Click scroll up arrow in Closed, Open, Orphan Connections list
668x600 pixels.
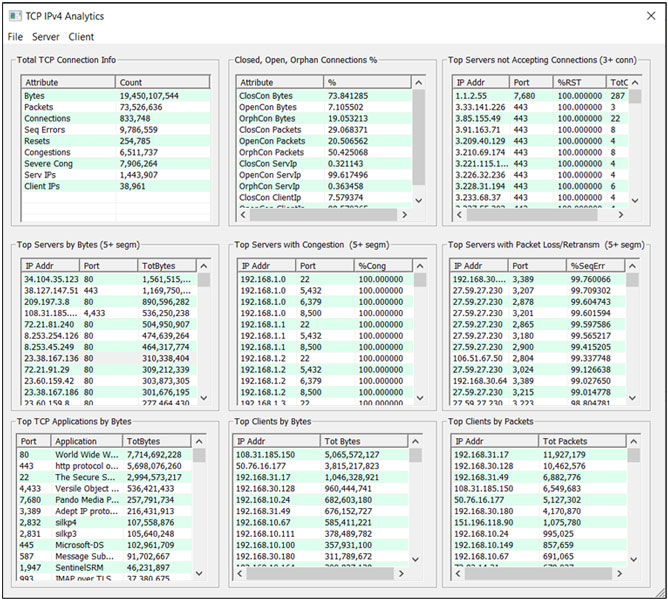[x=419, y=83]
